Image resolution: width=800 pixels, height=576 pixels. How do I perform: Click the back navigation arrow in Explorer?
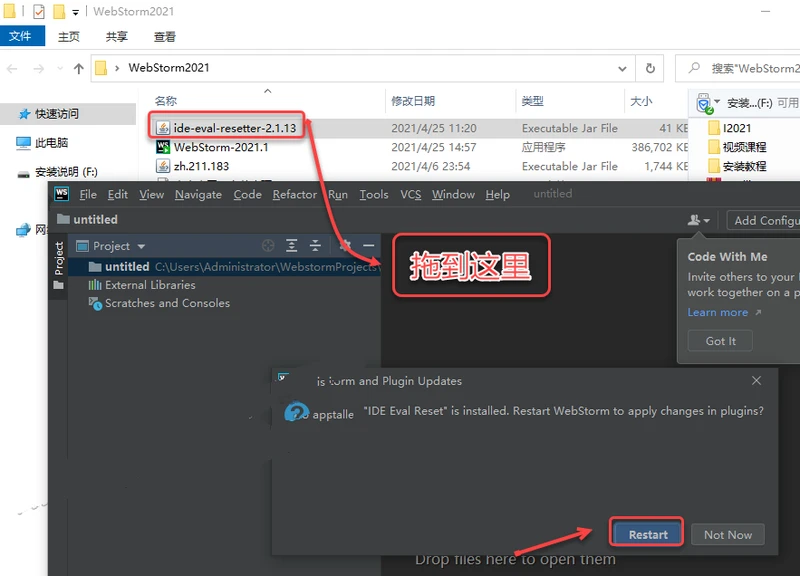click(11, 69)
